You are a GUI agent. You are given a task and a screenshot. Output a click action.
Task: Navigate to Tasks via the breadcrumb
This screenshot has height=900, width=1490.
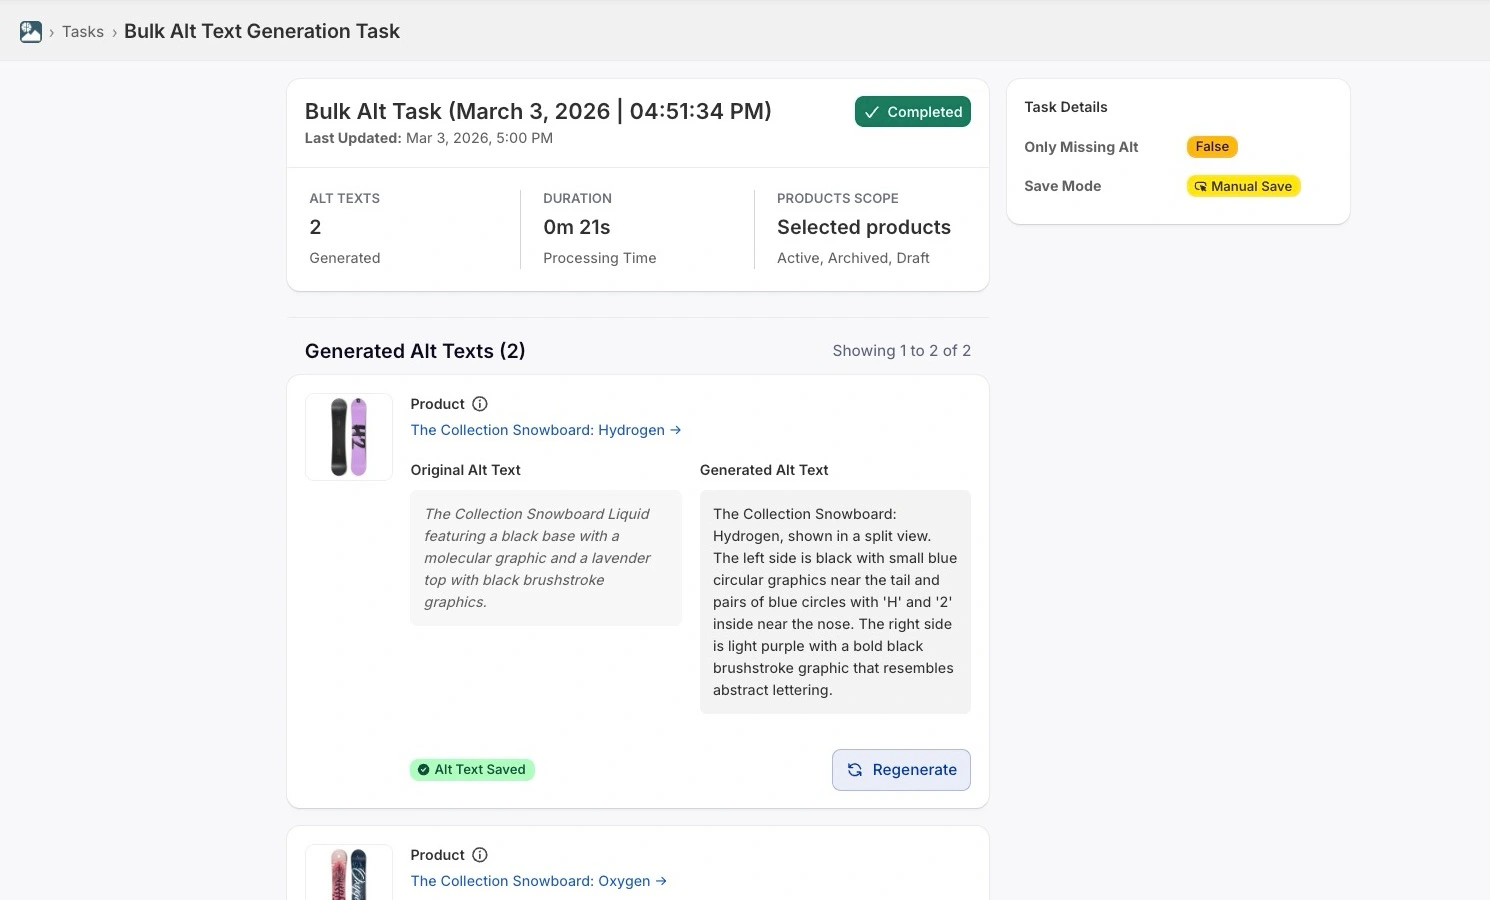coord(82,31)
